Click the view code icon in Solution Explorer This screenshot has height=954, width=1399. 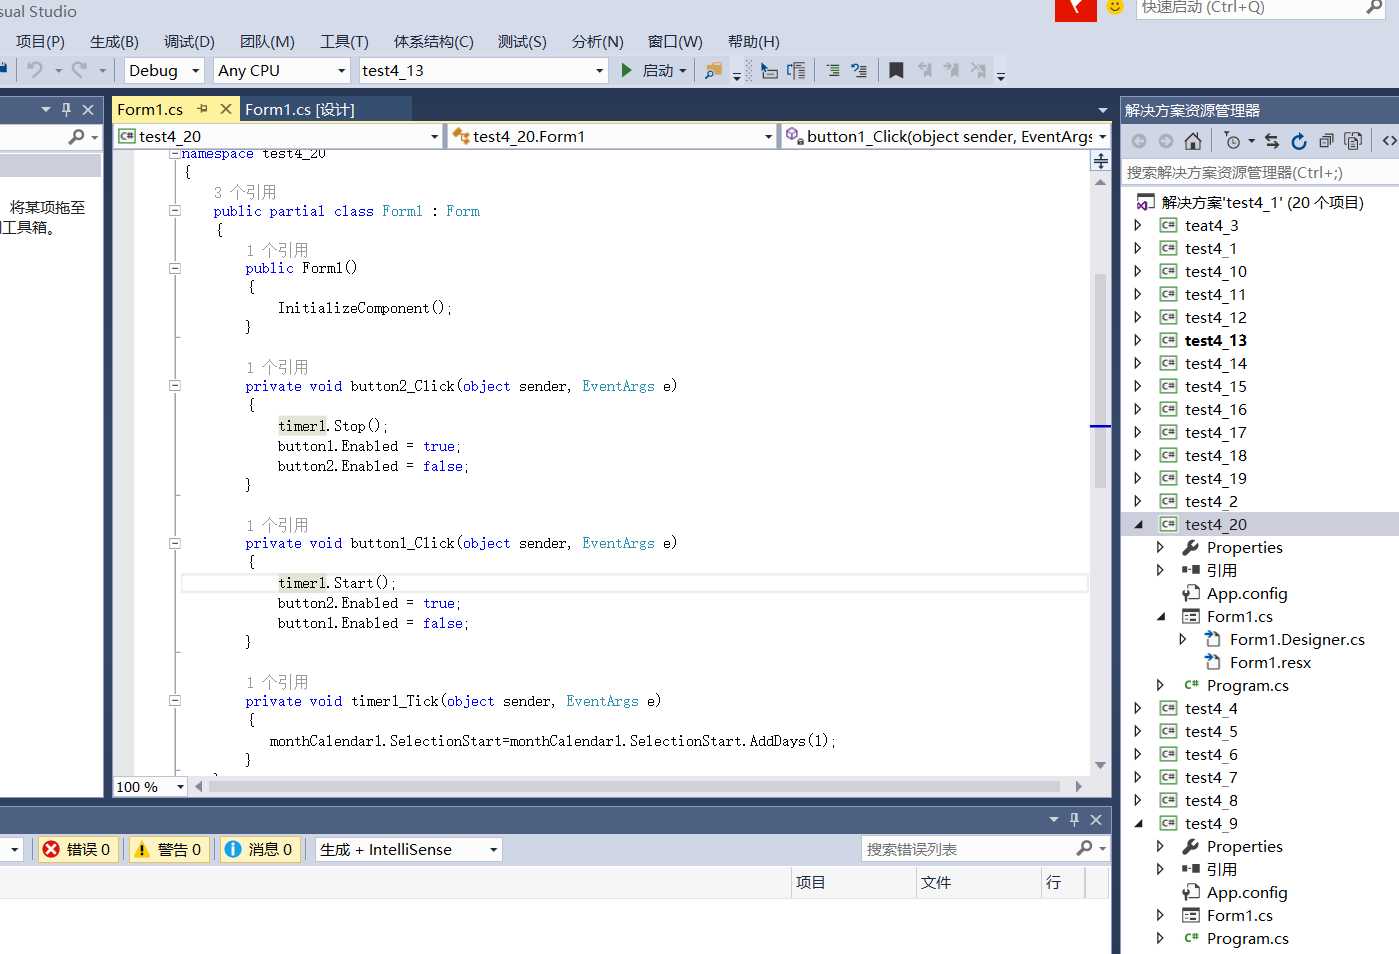[x=1389, y=141]
